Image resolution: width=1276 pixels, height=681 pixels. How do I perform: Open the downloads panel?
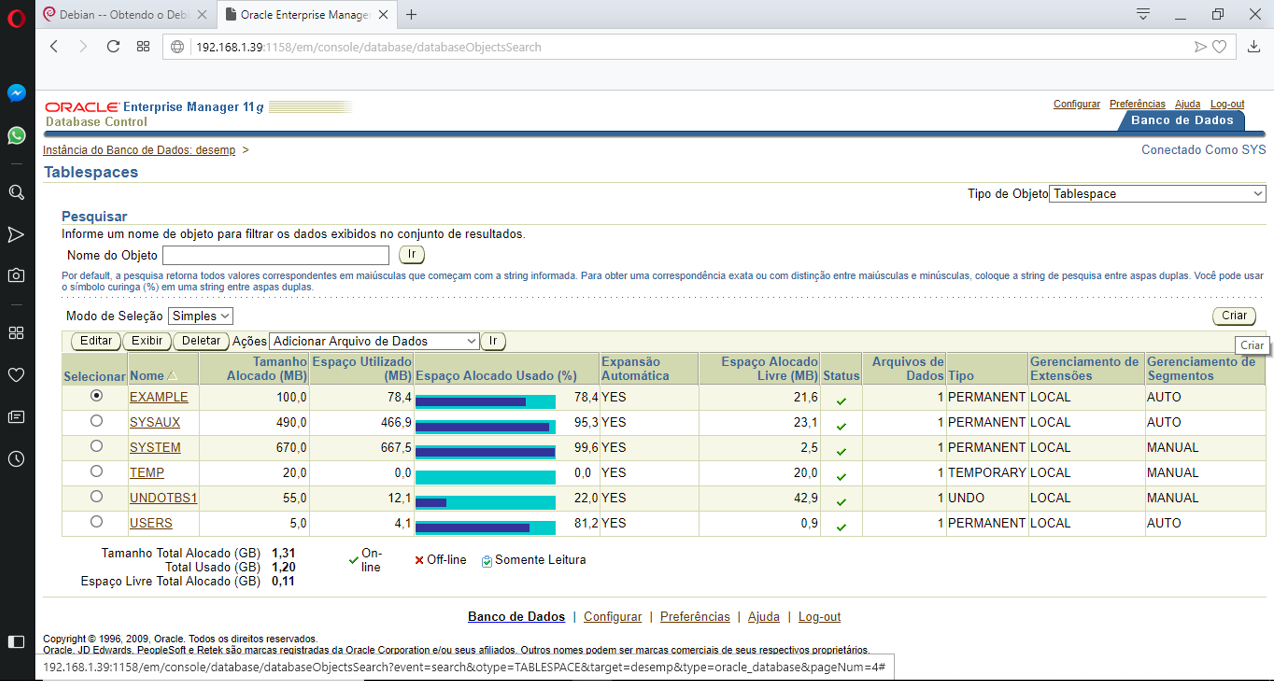1254,47
